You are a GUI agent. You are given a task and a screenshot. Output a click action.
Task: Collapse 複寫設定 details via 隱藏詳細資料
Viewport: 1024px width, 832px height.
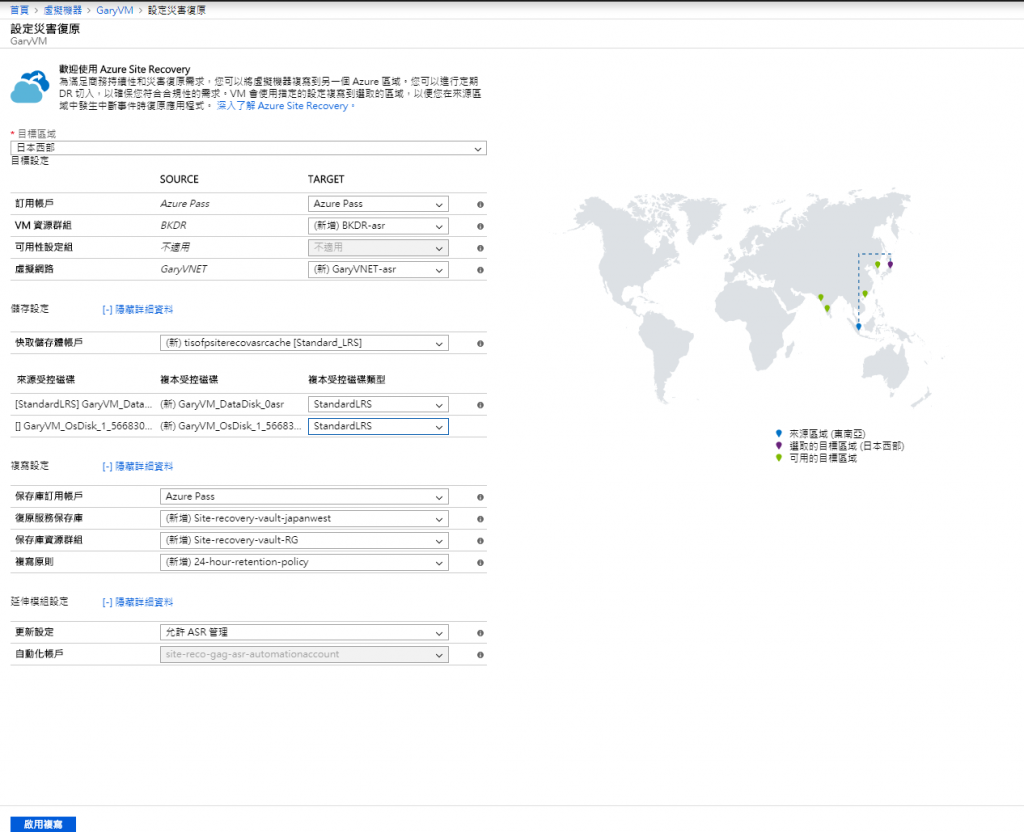(x=138, y=466)
